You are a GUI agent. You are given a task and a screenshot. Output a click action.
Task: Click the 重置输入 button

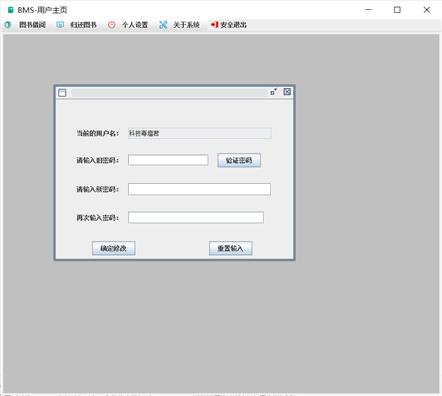231,248
